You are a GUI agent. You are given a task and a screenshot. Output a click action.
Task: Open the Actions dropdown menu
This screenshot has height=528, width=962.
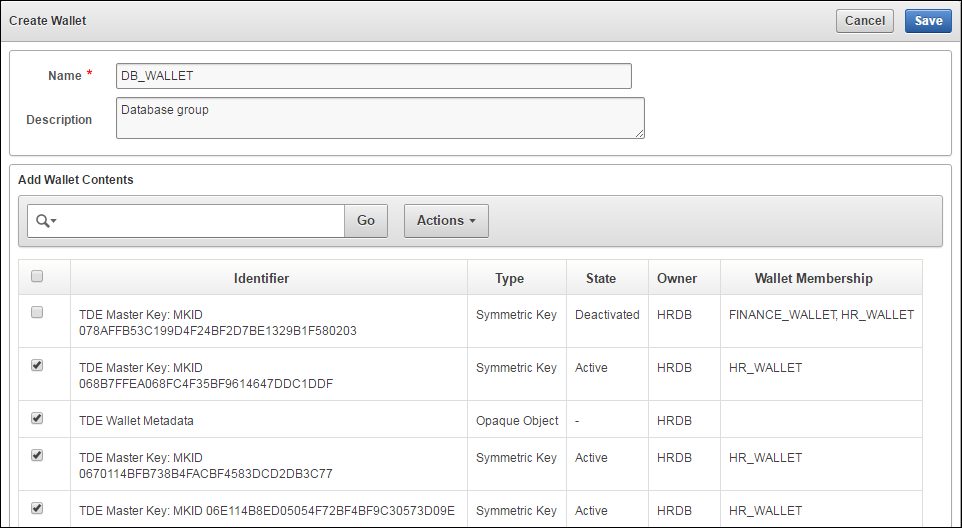[x=446, y=221]
